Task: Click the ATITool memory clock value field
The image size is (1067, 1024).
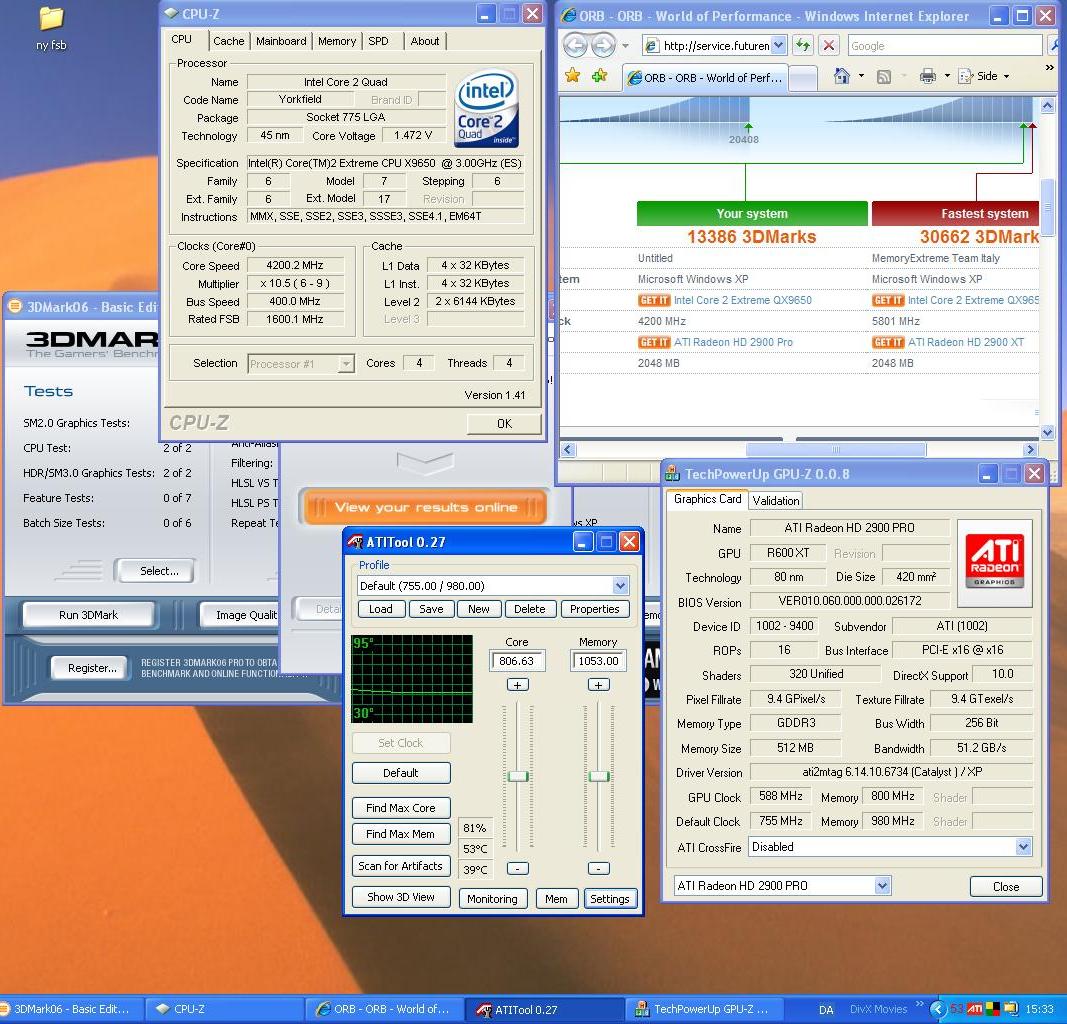Action: [x=598, y=661]
